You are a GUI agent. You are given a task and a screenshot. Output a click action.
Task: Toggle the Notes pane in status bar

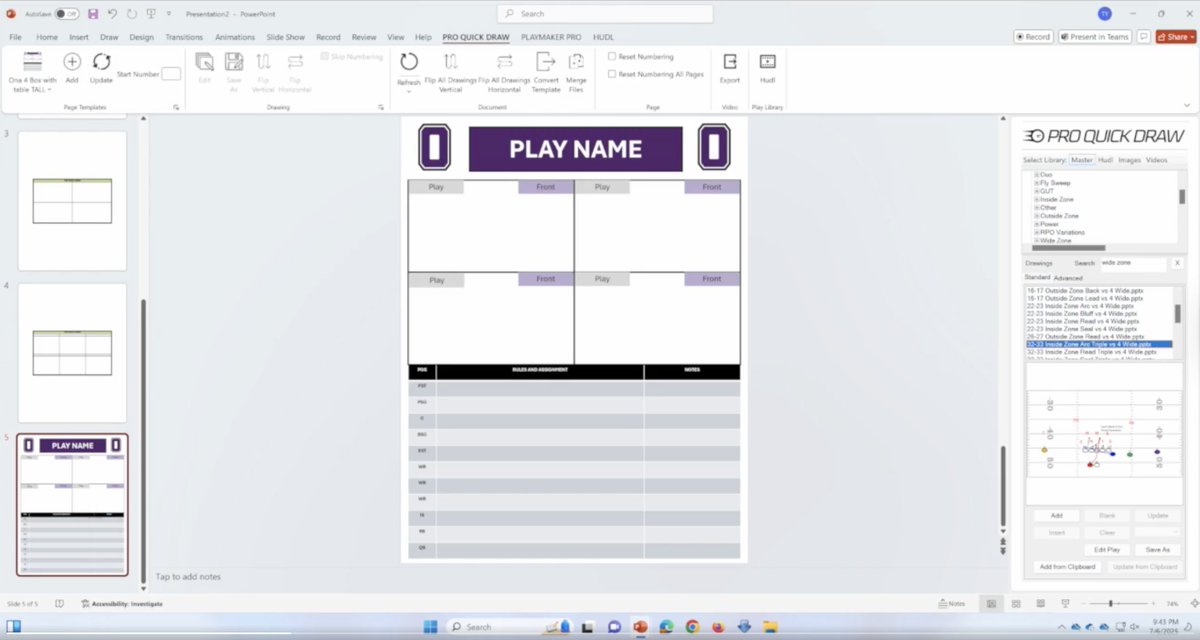point(952,604)
